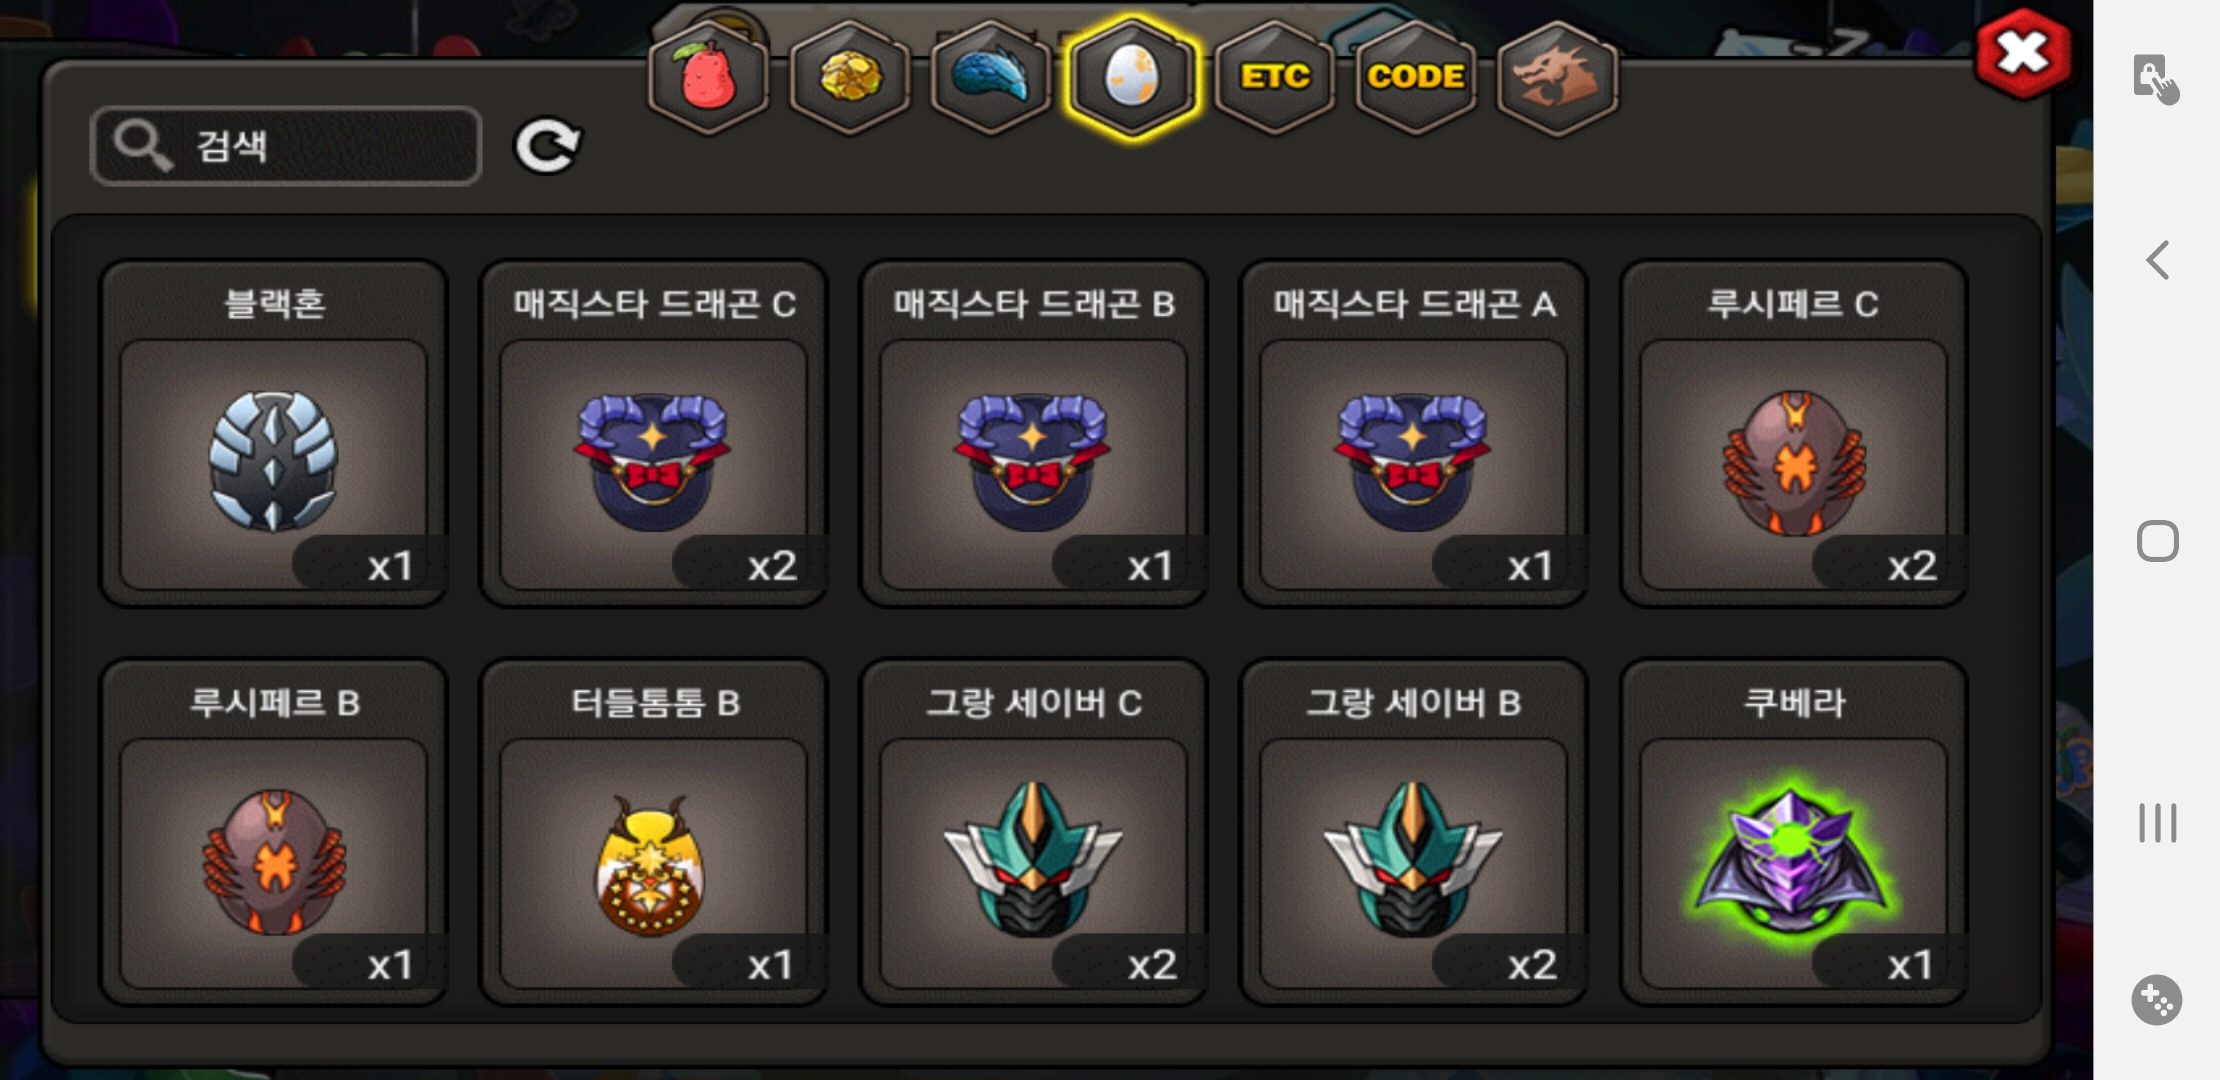Open the blue dragon scale tab

tap(990, 77)
